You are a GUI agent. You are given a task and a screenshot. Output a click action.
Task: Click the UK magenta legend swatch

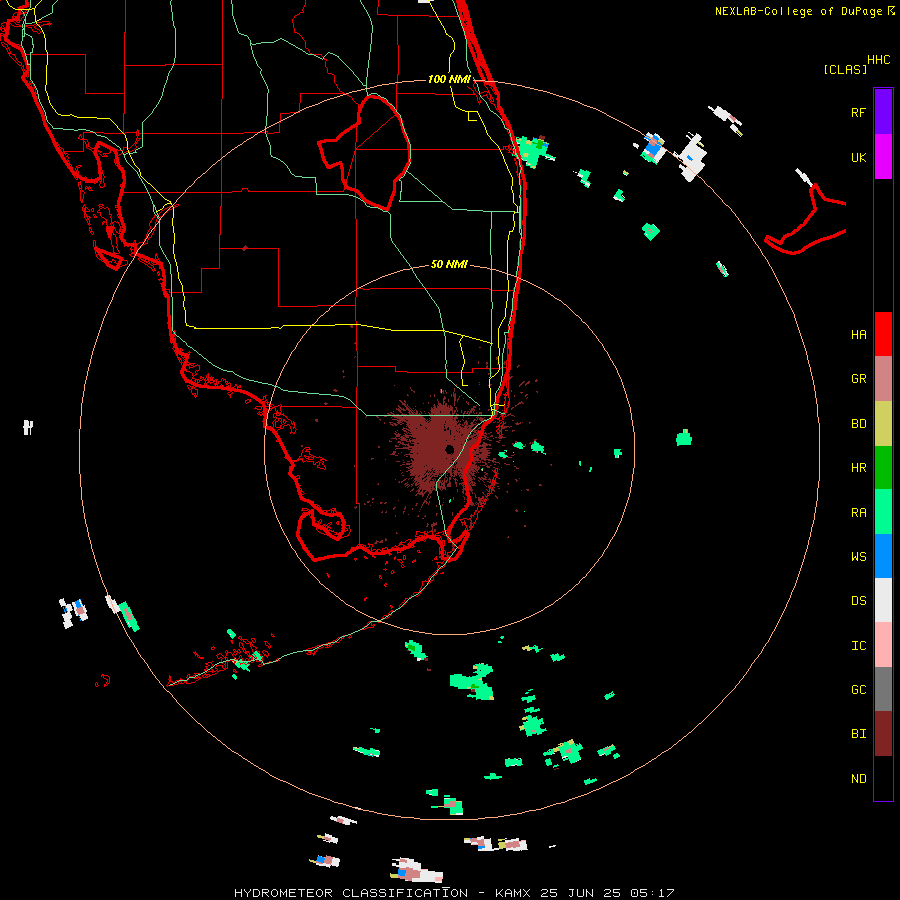click(883, 157)
